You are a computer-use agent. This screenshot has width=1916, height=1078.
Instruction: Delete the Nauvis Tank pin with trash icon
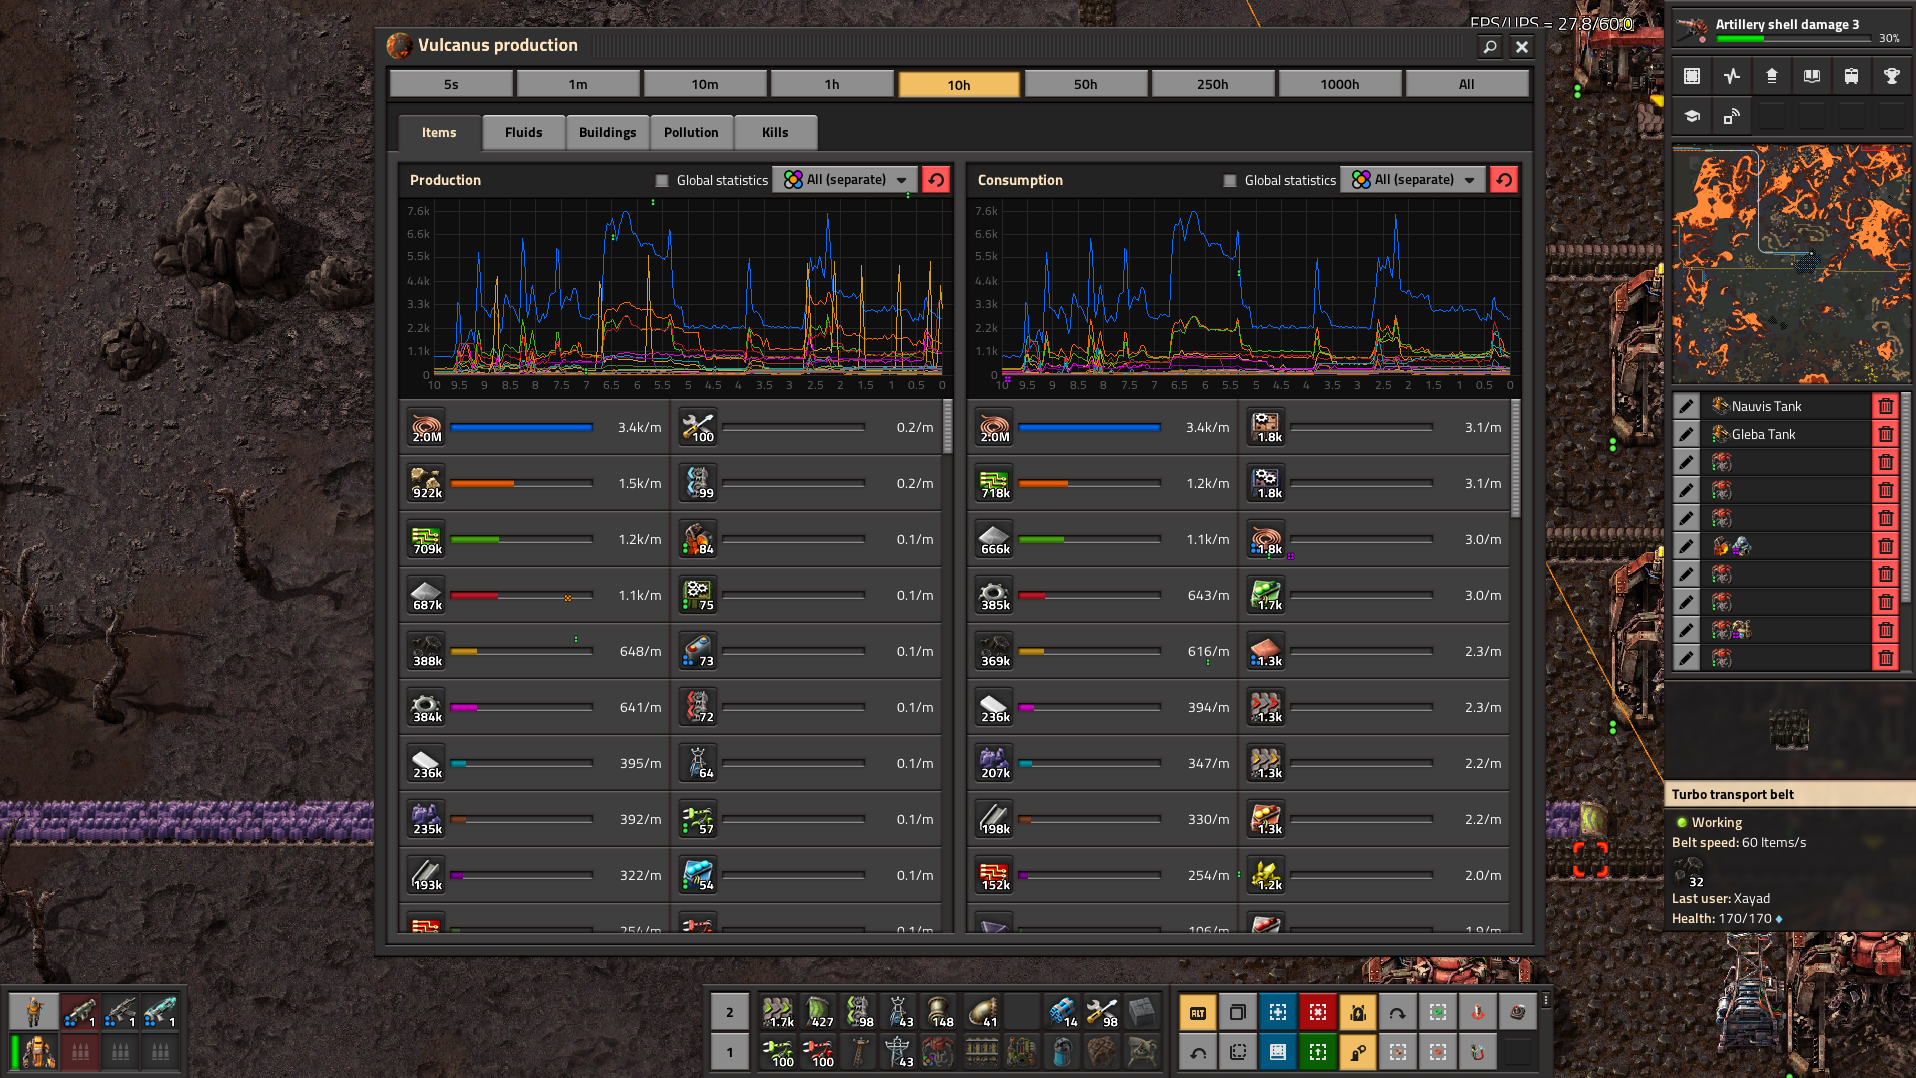[x=1885, y=406]
